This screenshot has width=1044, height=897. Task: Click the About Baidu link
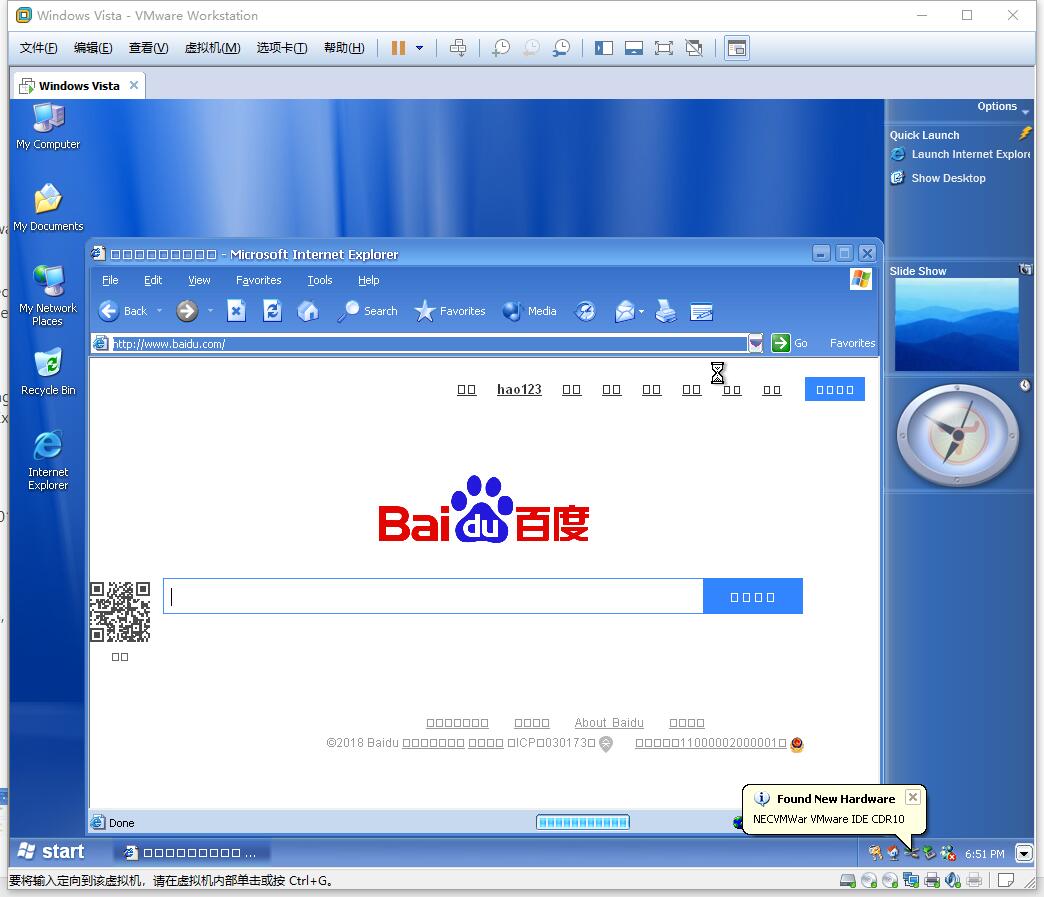[x=609, y=723]
